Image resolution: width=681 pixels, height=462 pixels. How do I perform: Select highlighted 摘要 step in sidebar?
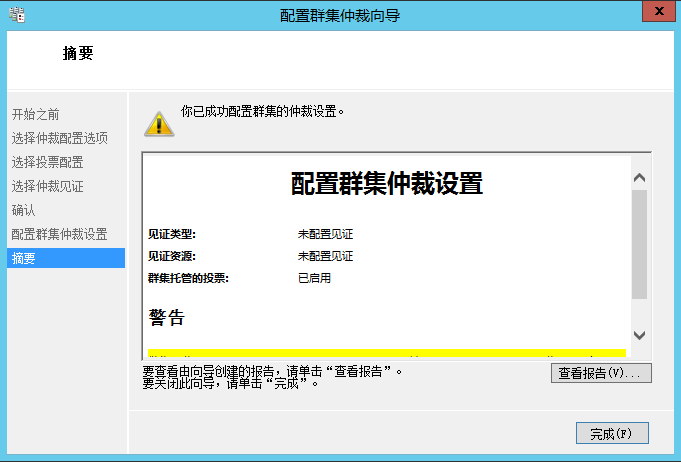[x=66, y=258]
